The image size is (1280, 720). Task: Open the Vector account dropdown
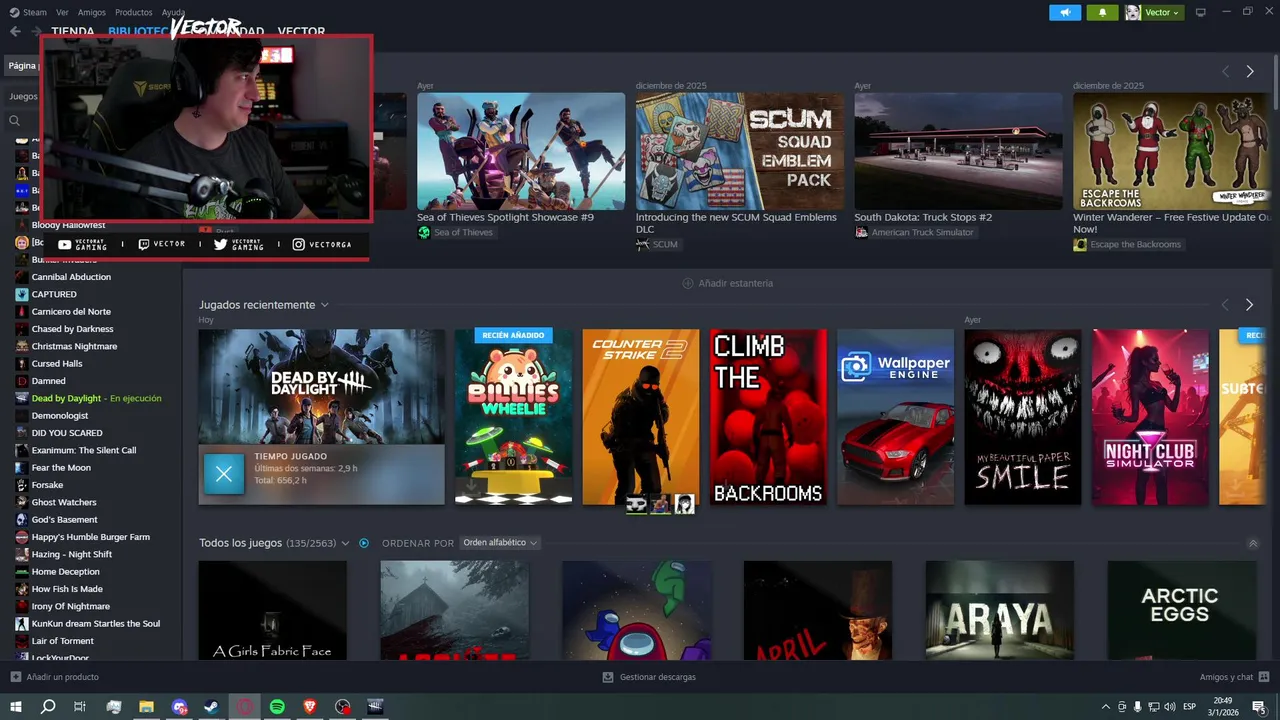[1162, 12]
